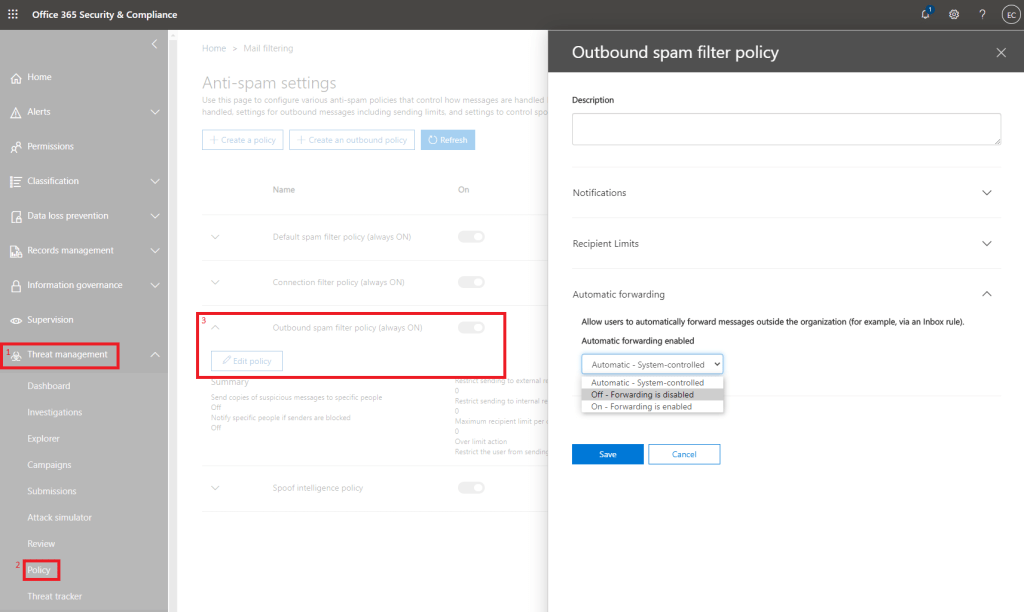Open the app launcher waffle icon
Image resolution: width=1024 pixels, height=612 pixels.
13,14
